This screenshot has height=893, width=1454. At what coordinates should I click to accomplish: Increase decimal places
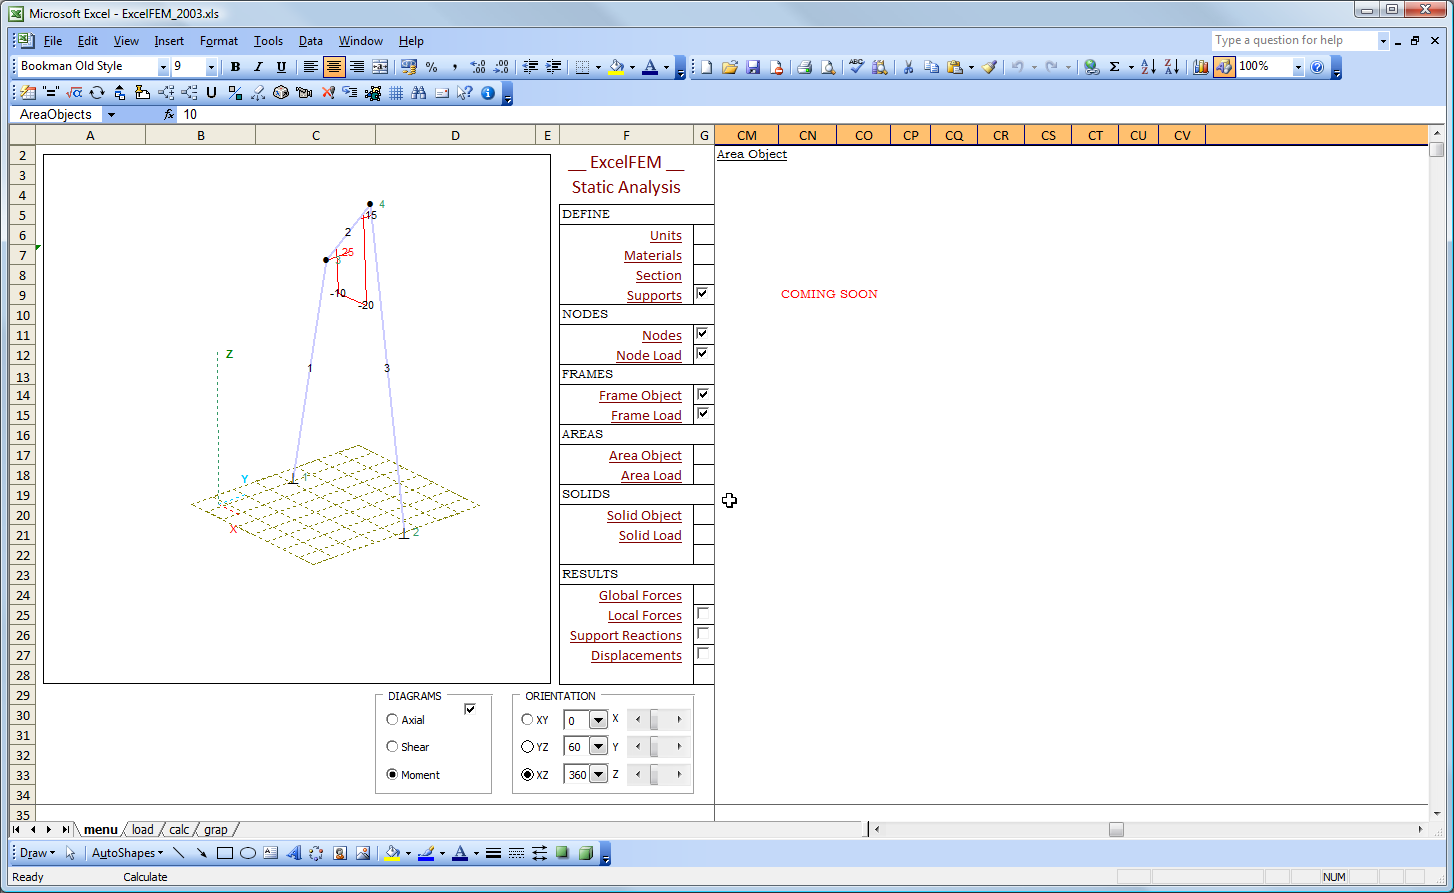tap(478, 67)
